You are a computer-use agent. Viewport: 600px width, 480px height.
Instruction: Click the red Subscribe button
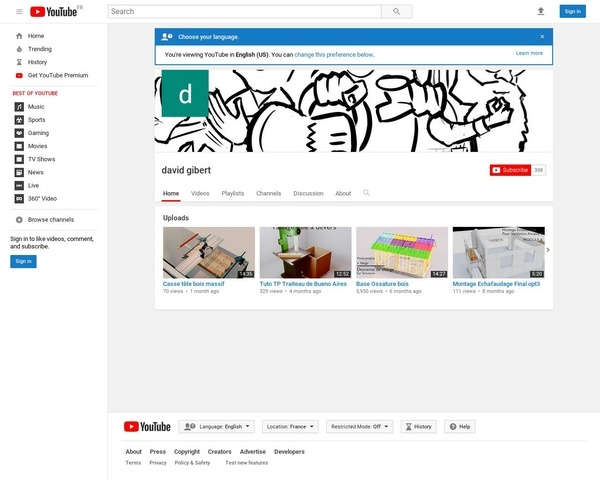pyautogui.click(x=510, y=170)
